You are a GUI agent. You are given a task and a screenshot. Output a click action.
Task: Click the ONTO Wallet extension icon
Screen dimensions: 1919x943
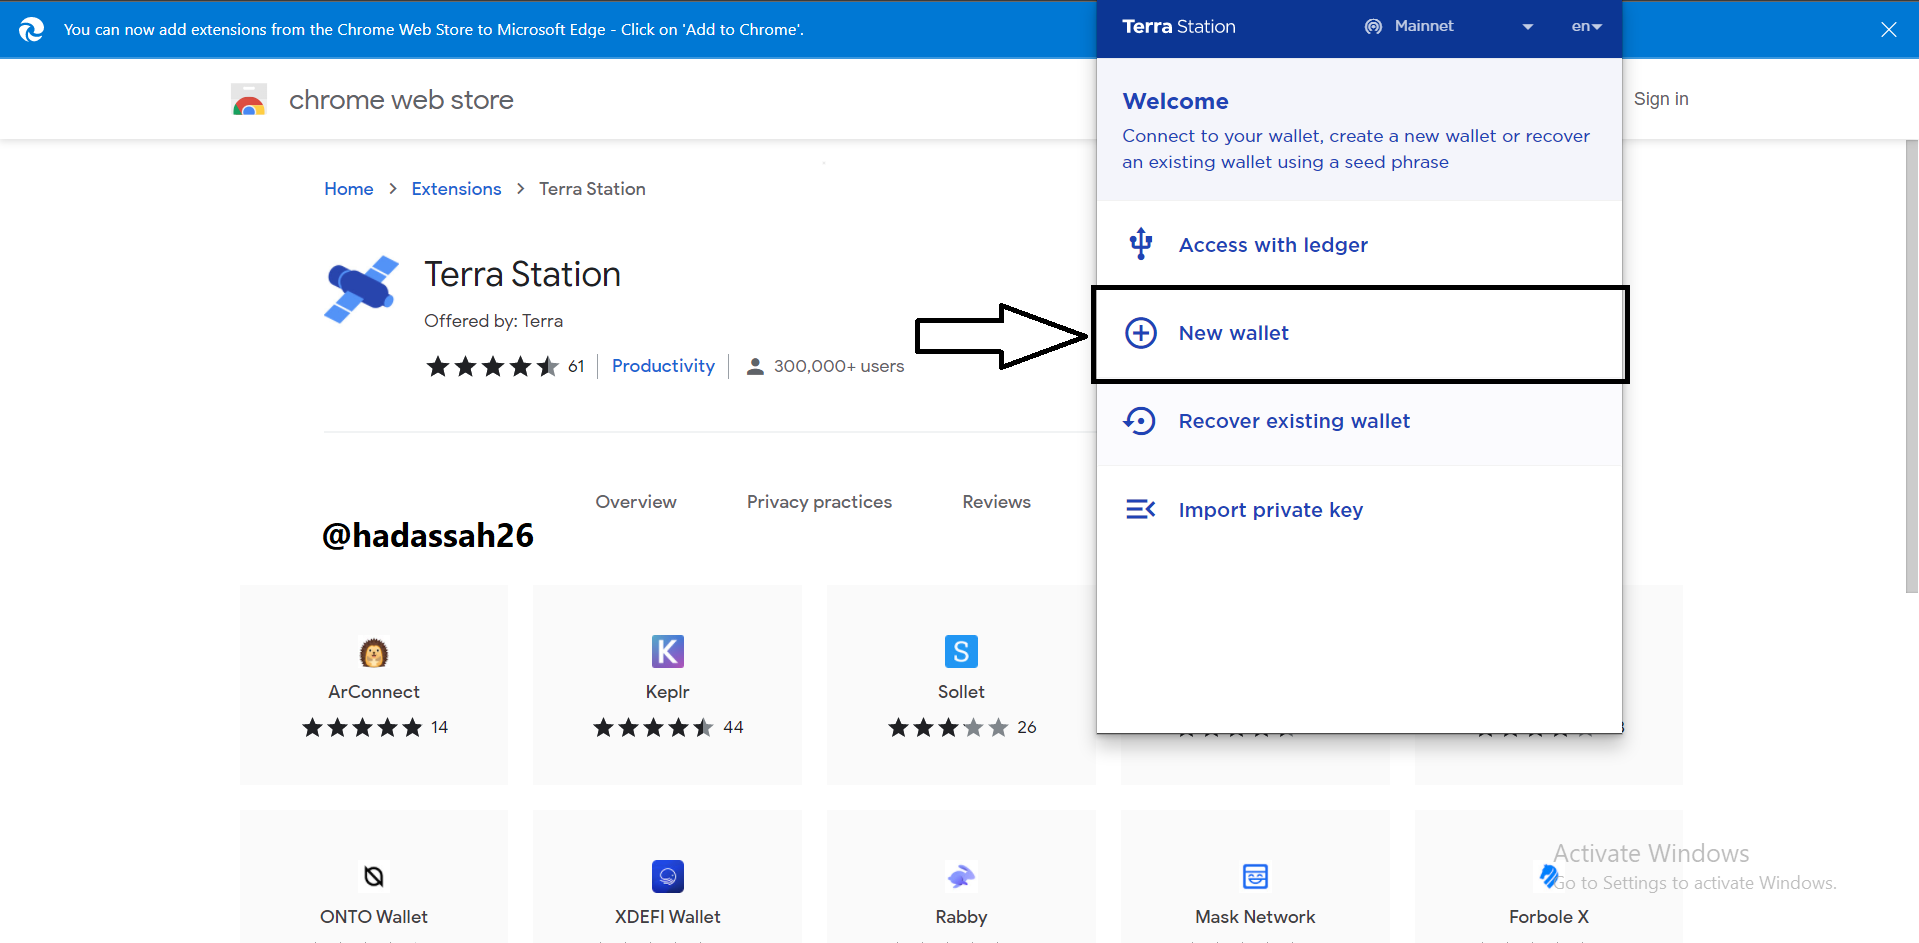click(374, 877)
